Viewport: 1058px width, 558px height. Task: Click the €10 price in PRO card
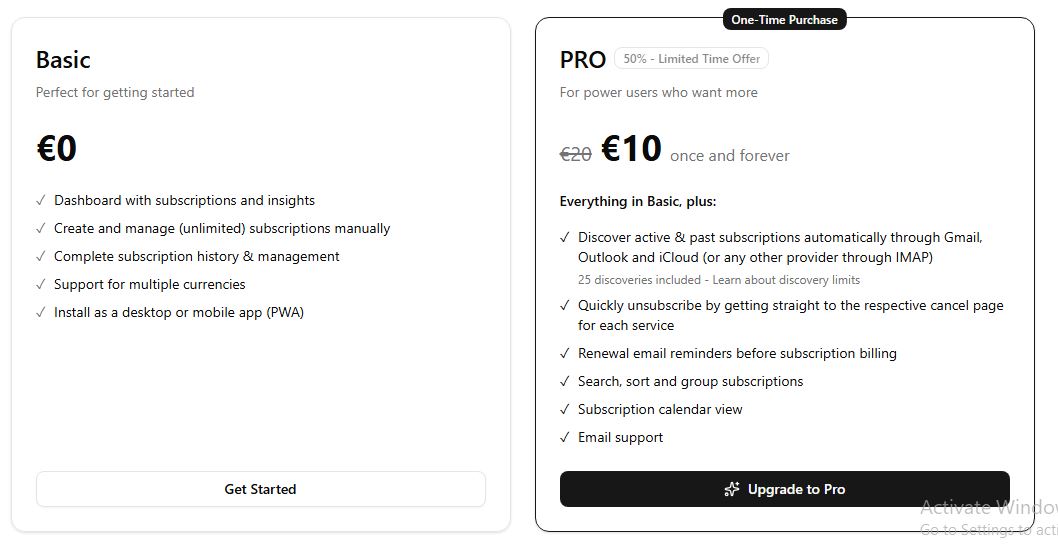click(632, 149)
